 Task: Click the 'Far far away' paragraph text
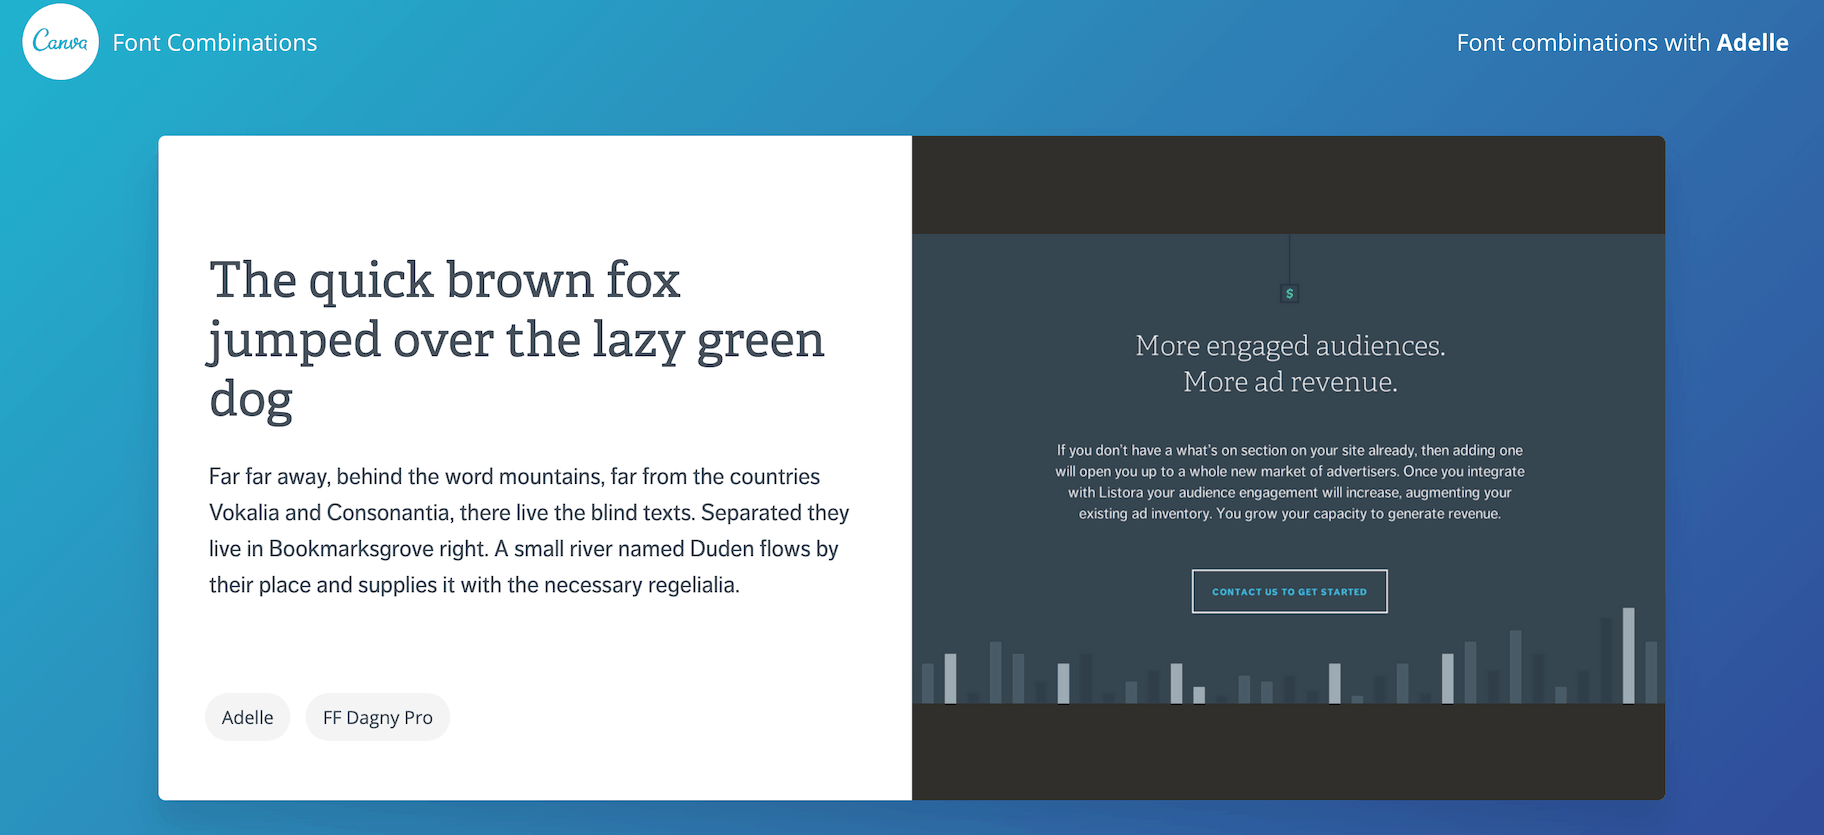click(529, 531)
